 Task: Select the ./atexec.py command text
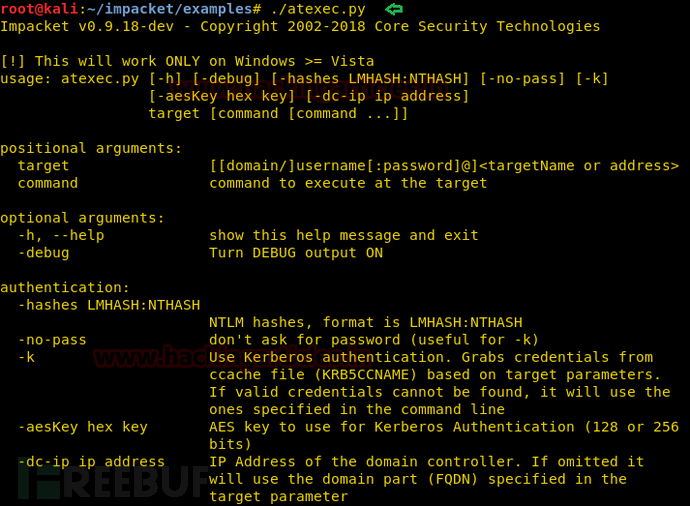point(318,9)
